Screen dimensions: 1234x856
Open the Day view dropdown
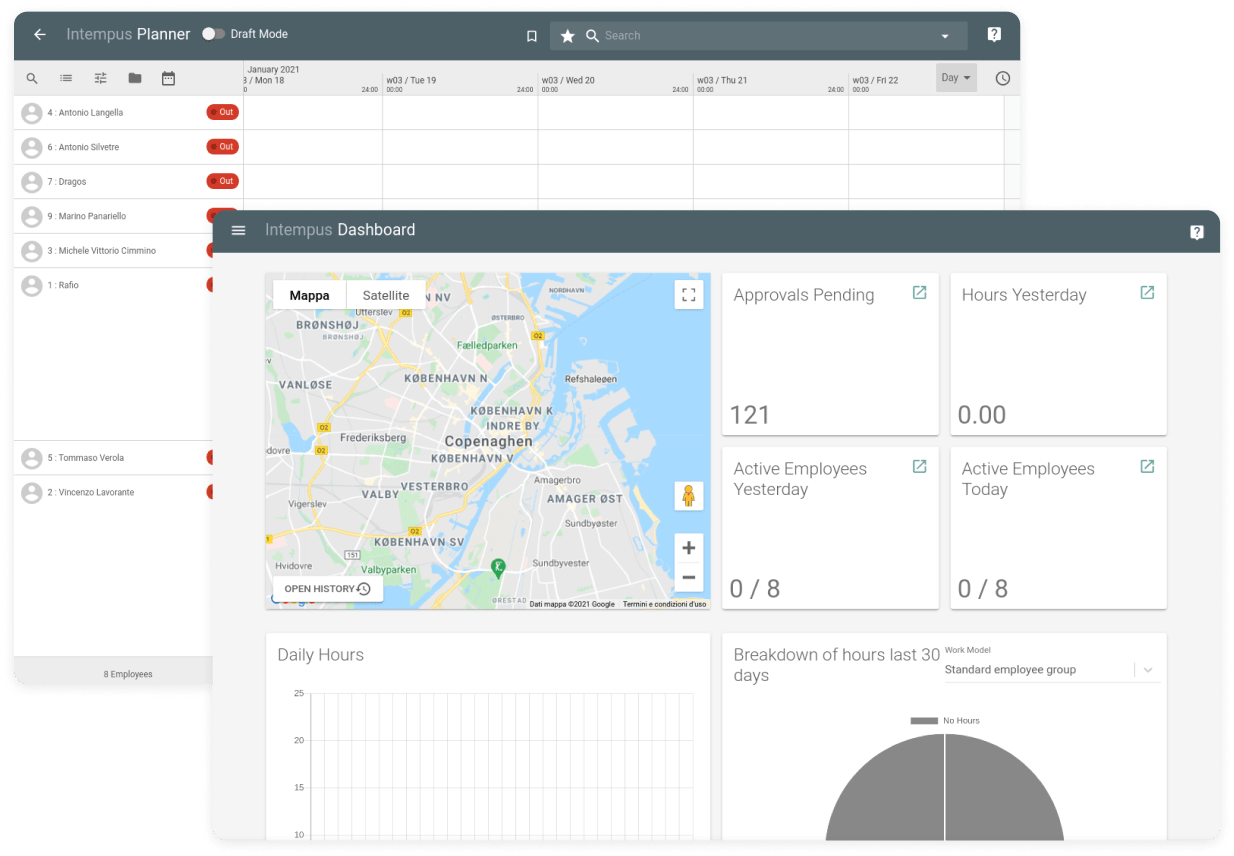[x=956, y=78]
